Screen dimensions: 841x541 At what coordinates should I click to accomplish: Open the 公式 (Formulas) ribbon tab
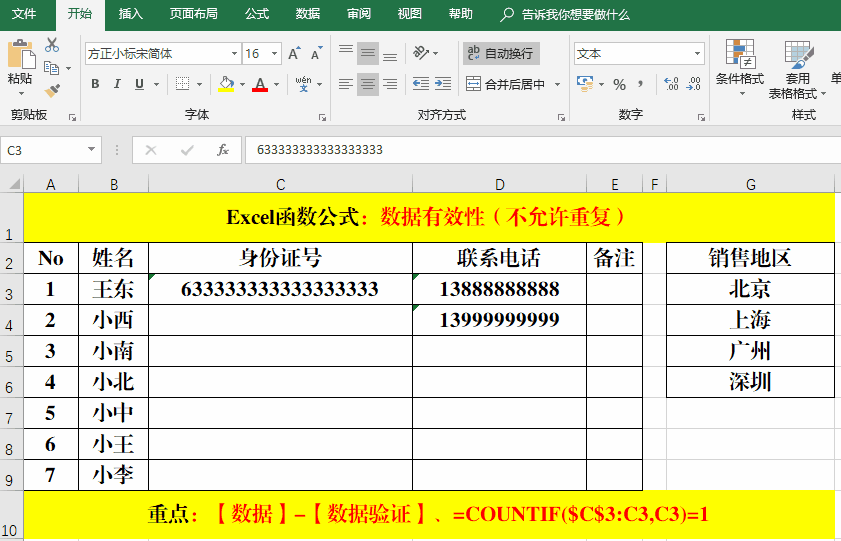257,14
